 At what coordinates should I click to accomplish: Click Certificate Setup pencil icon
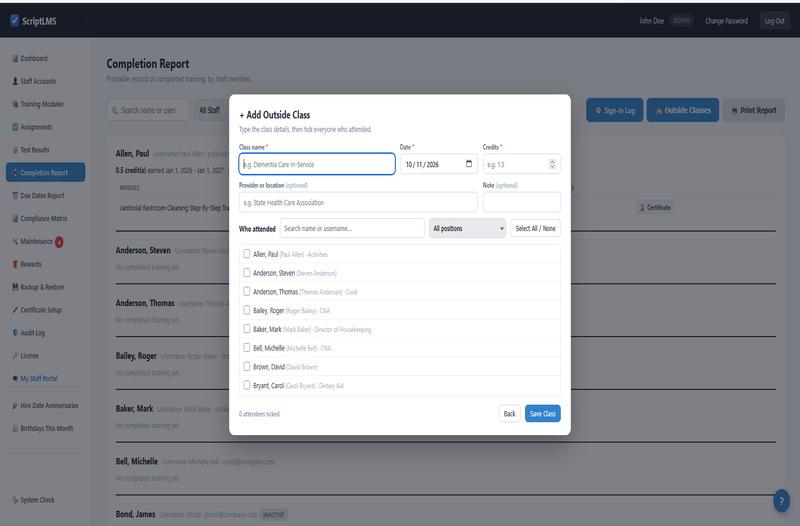pyautogui.click(x=15, y=310)
